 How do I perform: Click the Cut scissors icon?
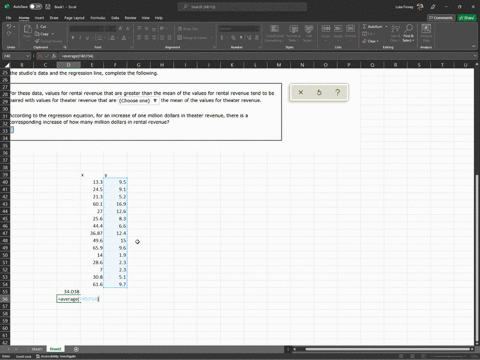tap(37, 26)
